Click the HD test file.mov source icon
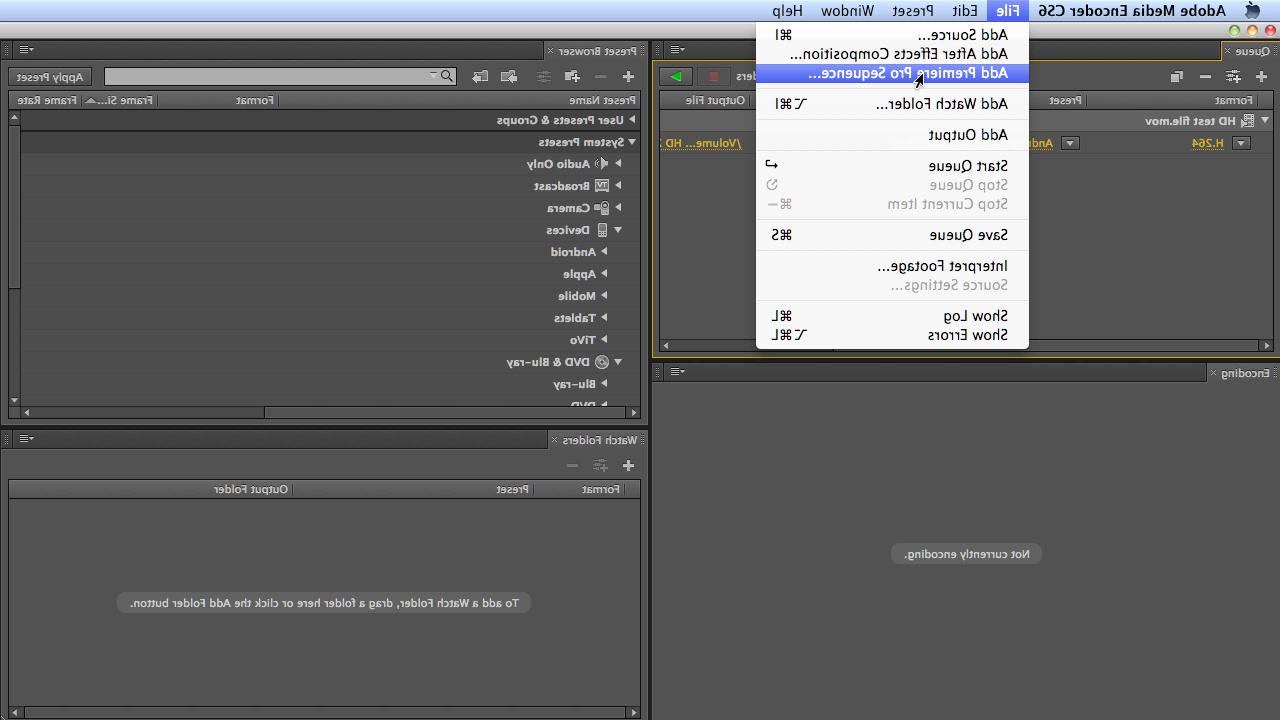Image resolution: width=1280 pixels, height=720 pixels. pyautogui.click(x=1247, y=121)
